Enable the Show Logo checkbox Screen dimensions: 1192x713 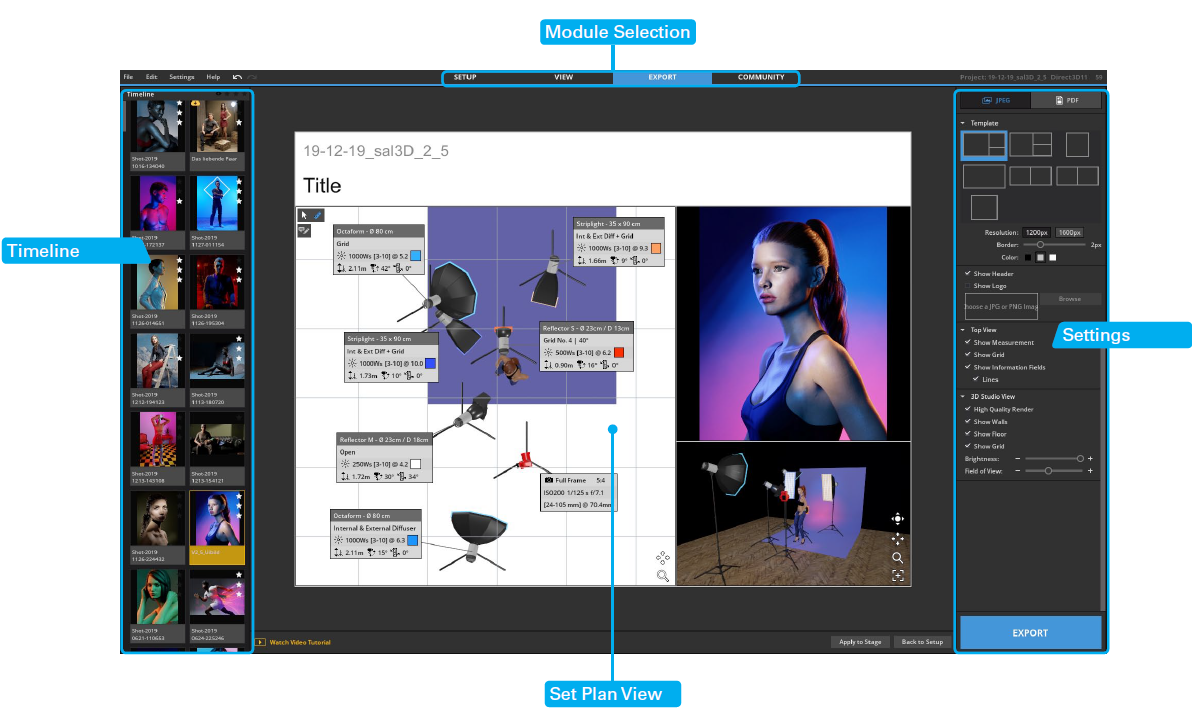967,286
